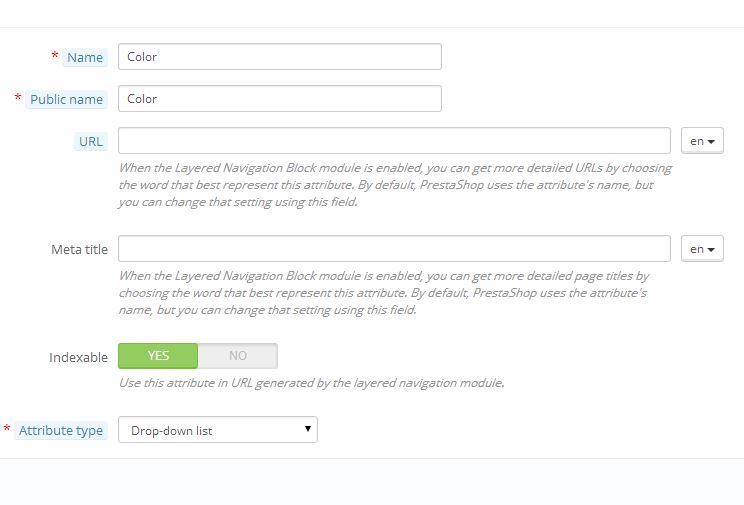Click the help text under Meta title
The width and height of the screenshot is (744, 505).
coord(394,293)
